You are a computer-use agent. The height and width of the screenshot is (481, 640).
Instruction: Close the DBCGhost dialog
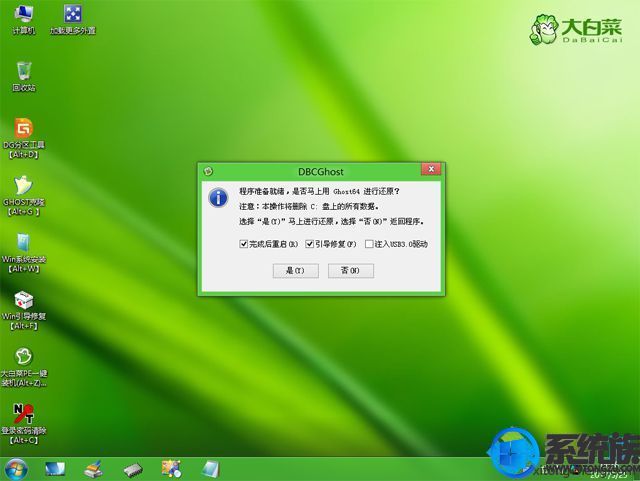[x=431, y=169]
